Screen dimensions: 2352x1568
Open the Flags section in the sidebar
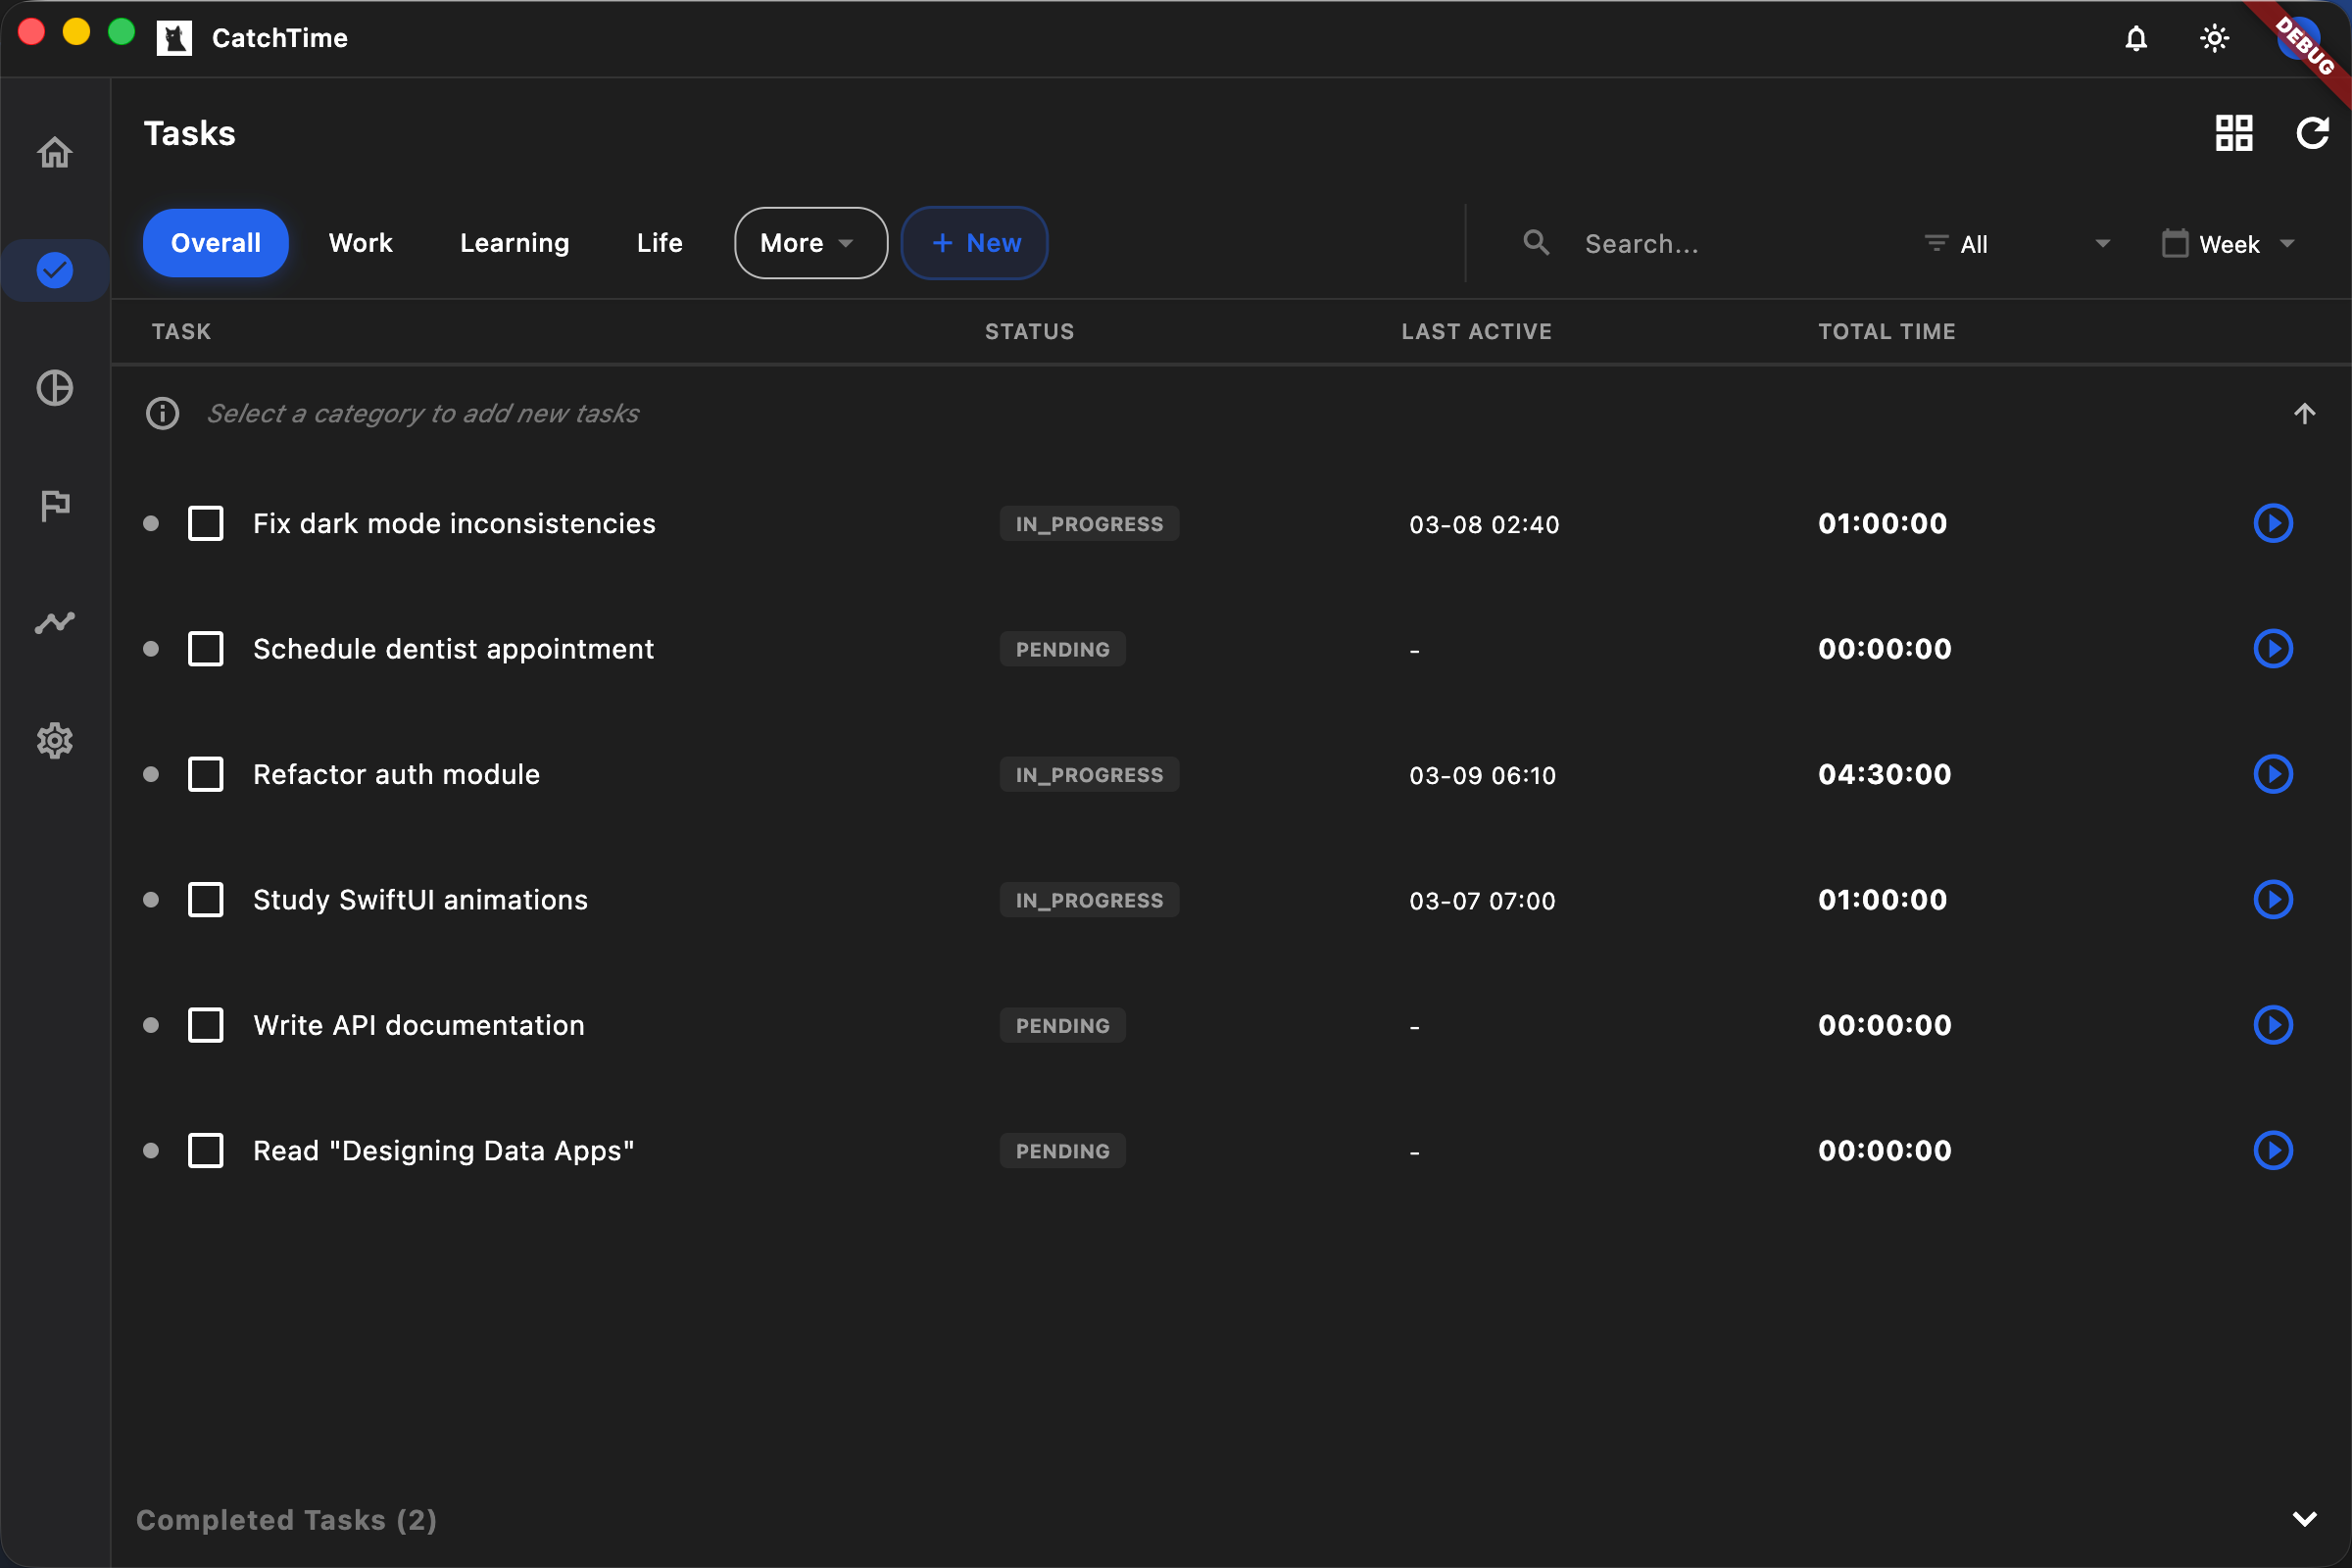tap(55, 505)
